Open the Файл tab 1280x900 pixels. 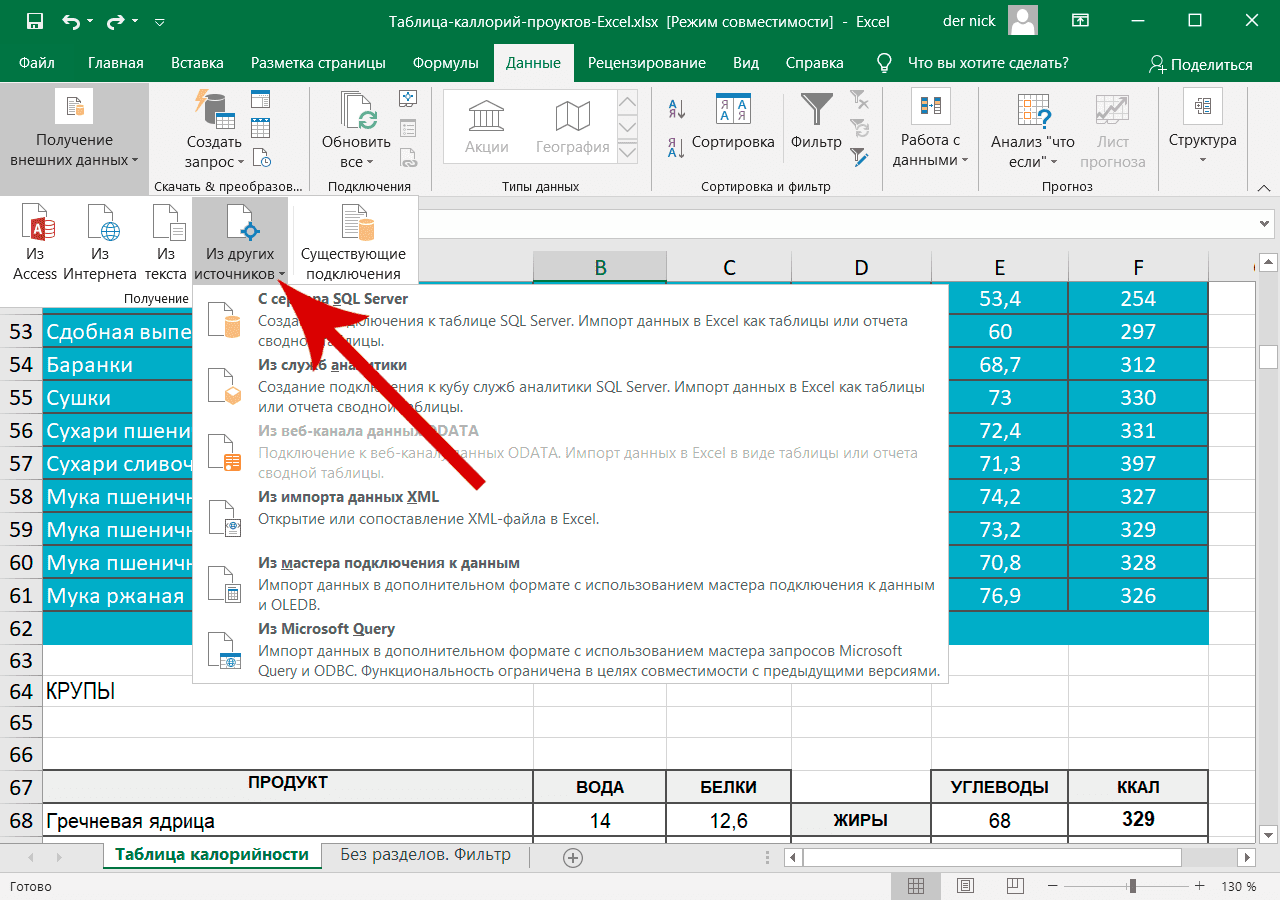pyautogui.click(x=37, y=63)
